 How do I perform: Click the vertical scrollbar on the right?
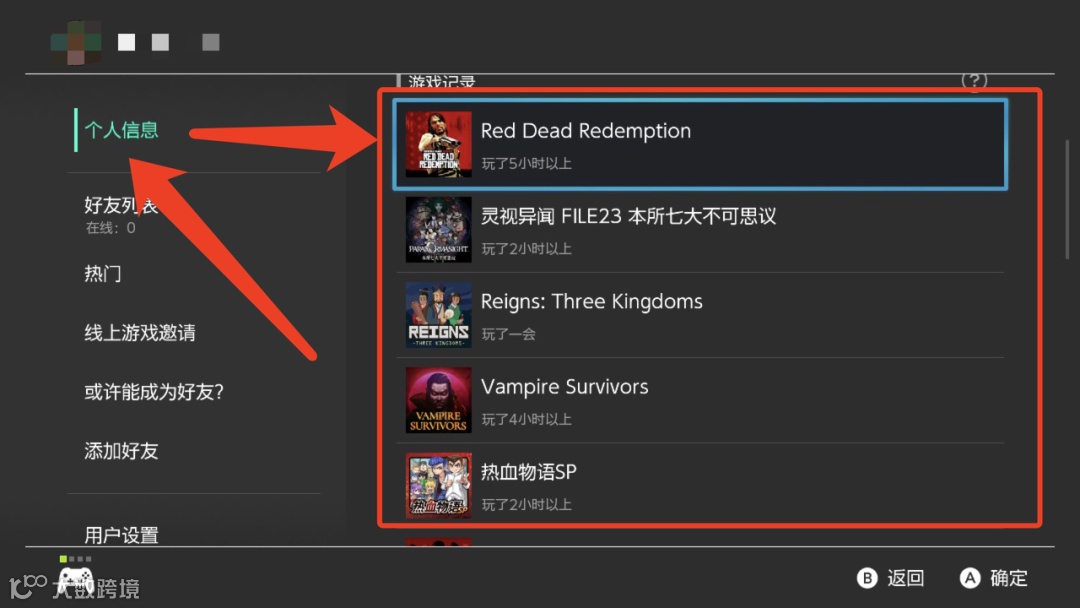pos(1068,200)
